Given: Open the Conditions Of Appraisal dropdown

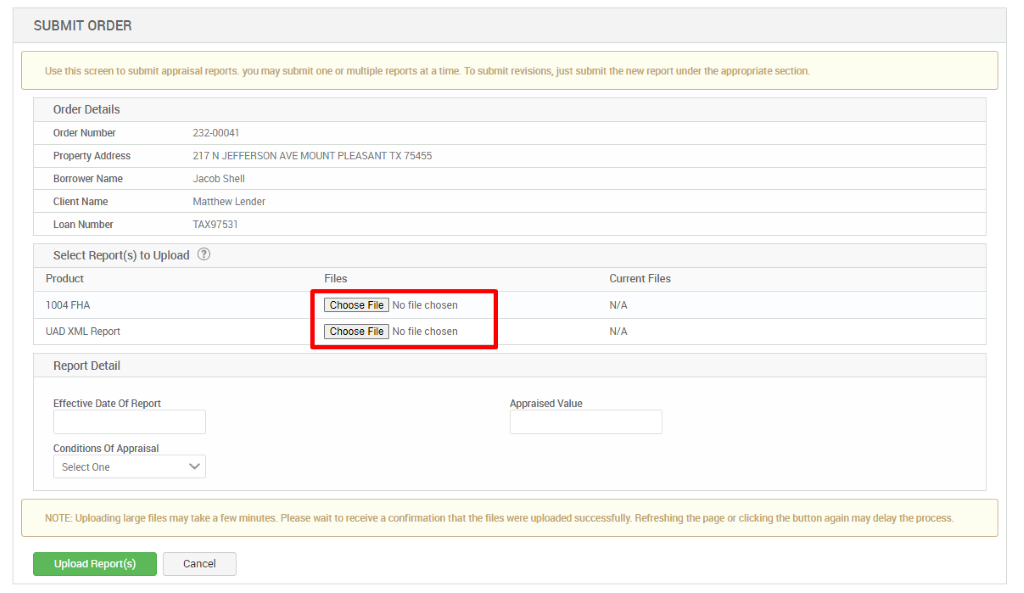Looking at the screenshot, I should [x=129, y=466].
